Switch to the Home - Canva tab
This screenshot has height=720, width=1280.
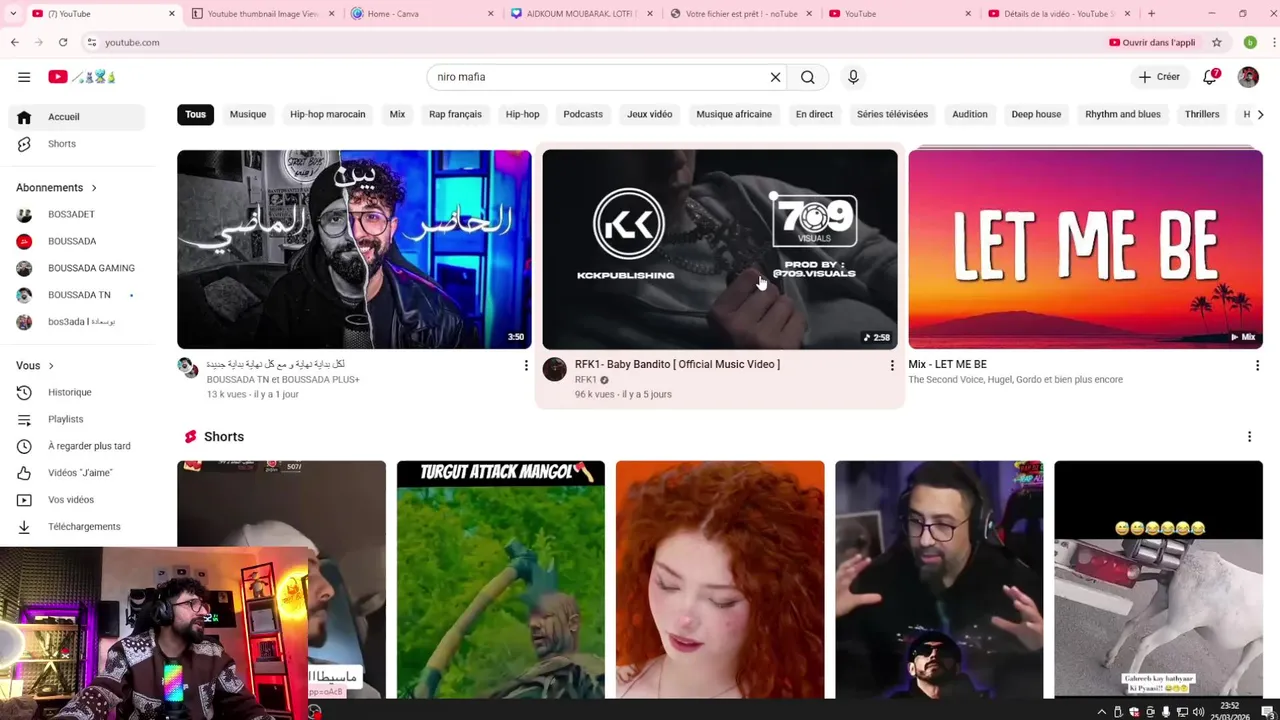[420, 14]
